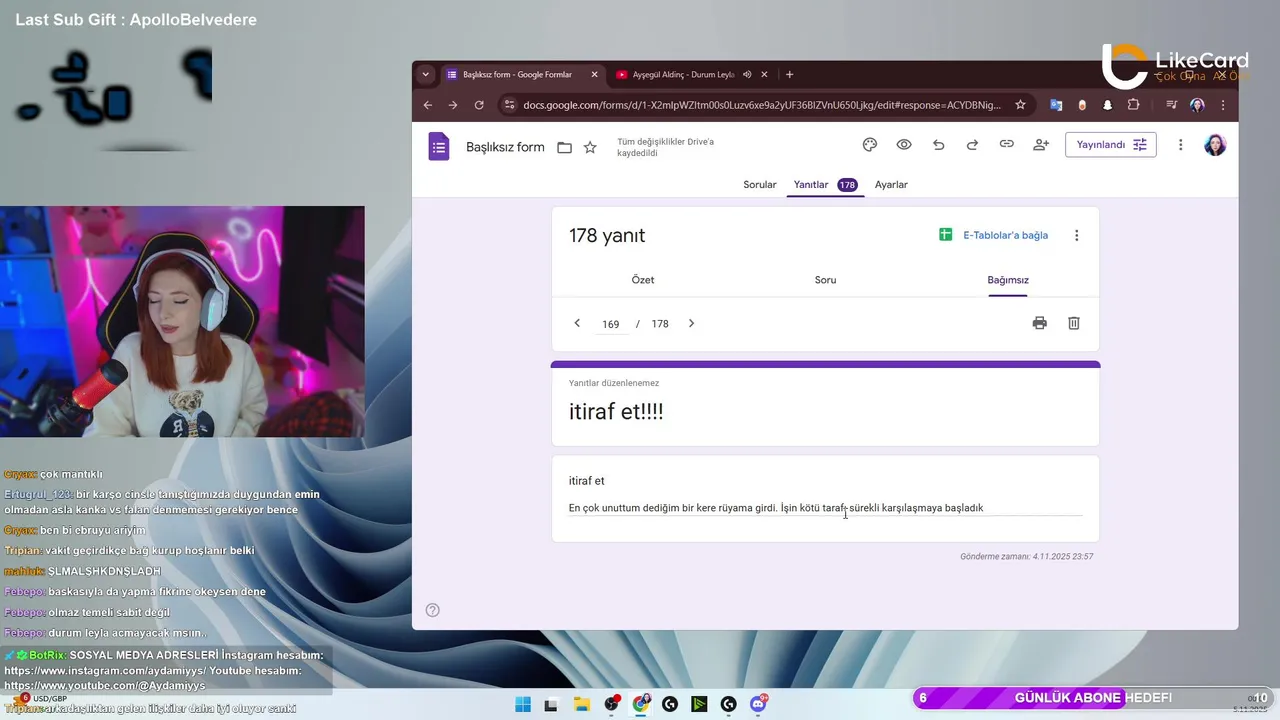Redo the last form change
The height and width of the screenshot is (720, 1280).
(972, 145)
